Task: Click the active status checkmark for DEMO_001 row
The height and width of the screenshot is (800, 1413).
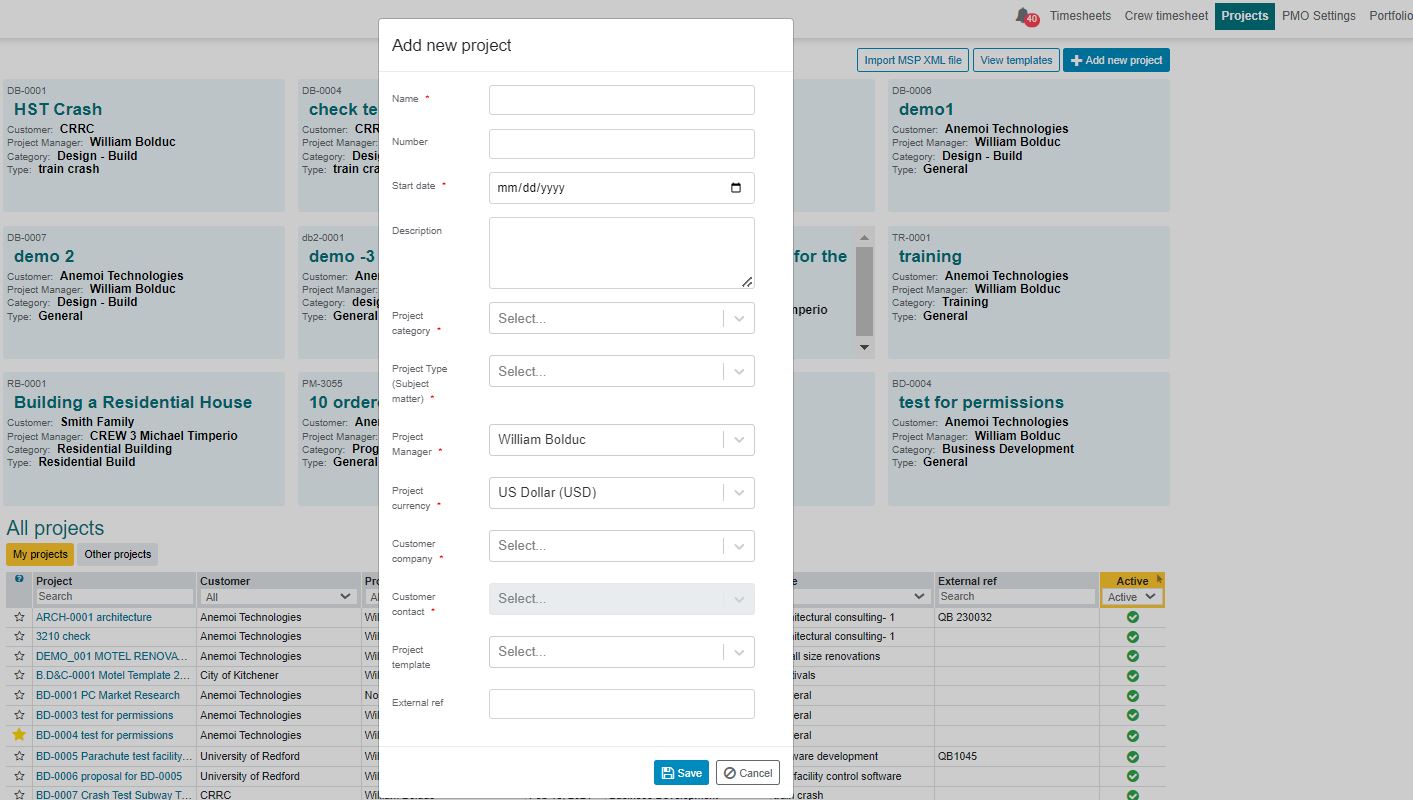Action: (1132, 656)
